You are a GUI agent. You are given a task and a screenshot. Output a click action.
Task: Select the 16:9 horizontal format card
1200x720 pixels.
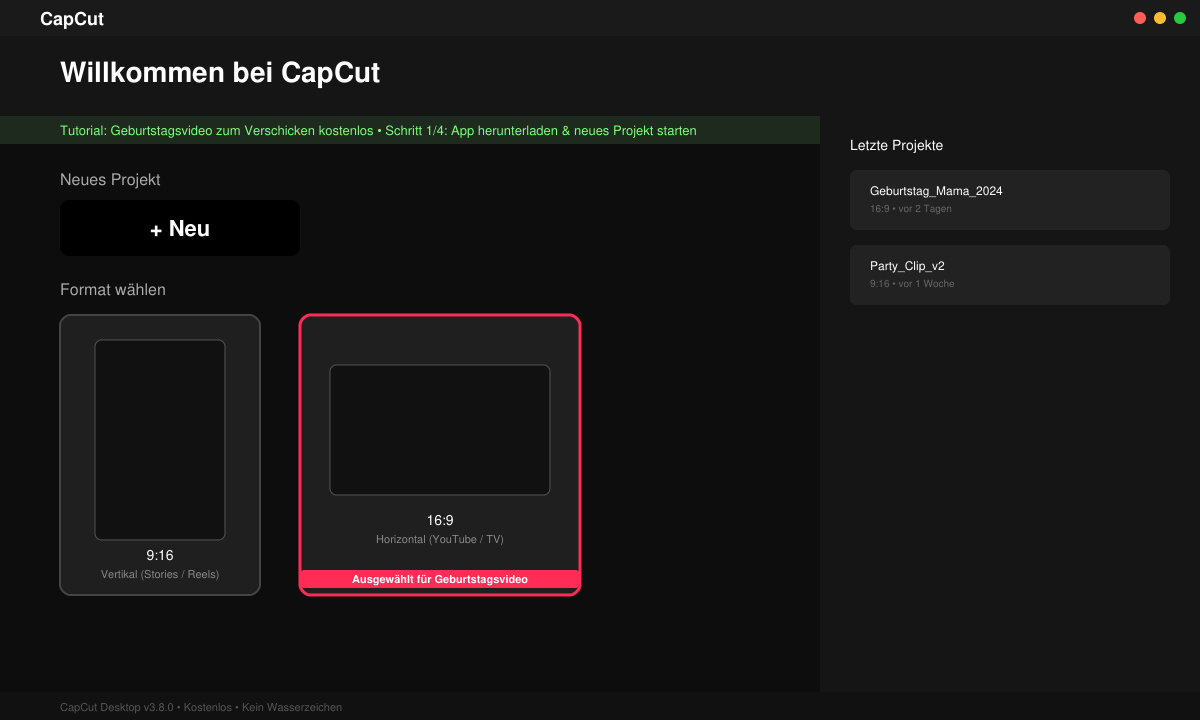pos(440,455)
